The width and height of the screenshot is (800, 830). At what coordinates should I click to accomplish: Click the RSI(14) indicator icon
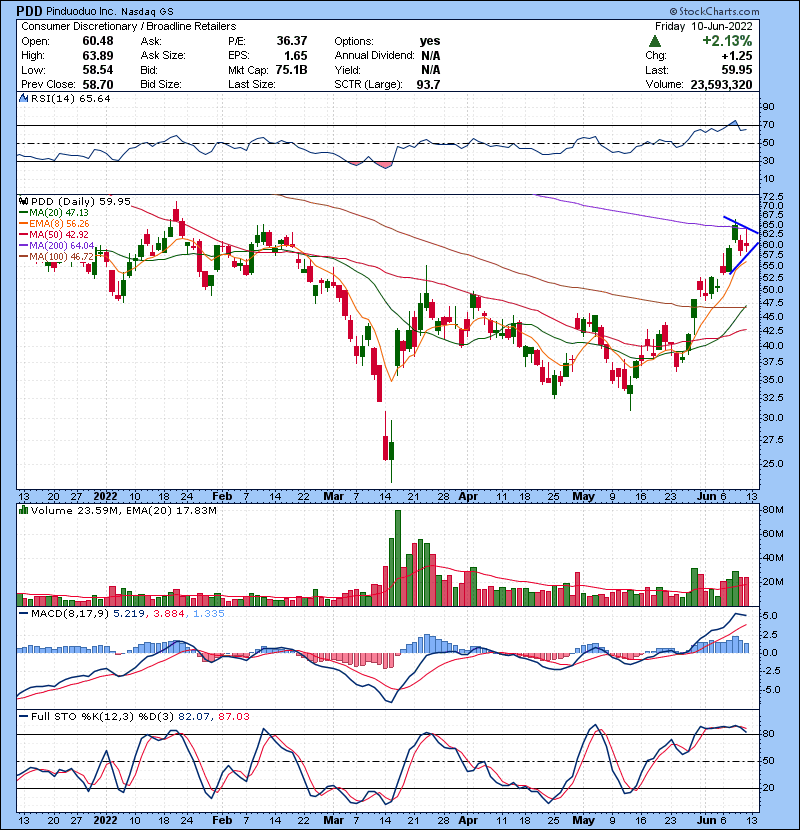(23, 98)
